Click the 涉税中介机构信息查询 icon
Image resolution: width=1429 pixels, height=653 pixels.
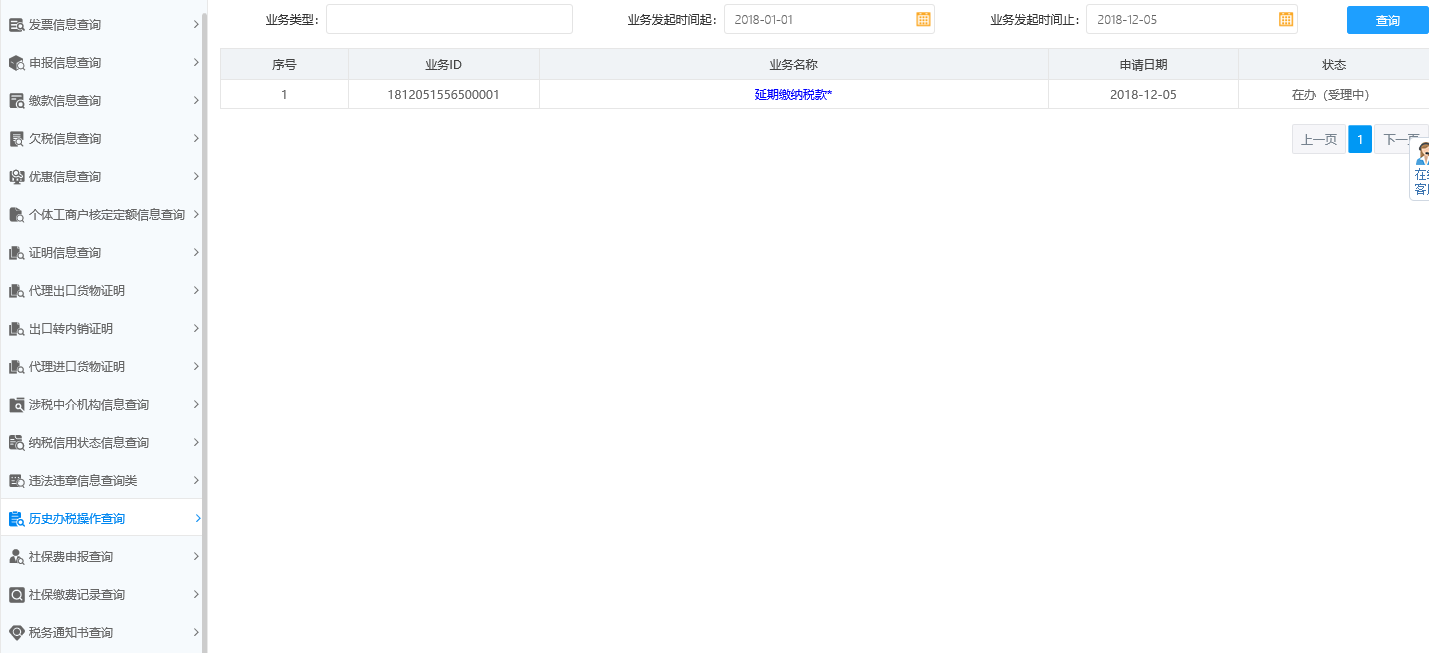(x=16, y=404)
